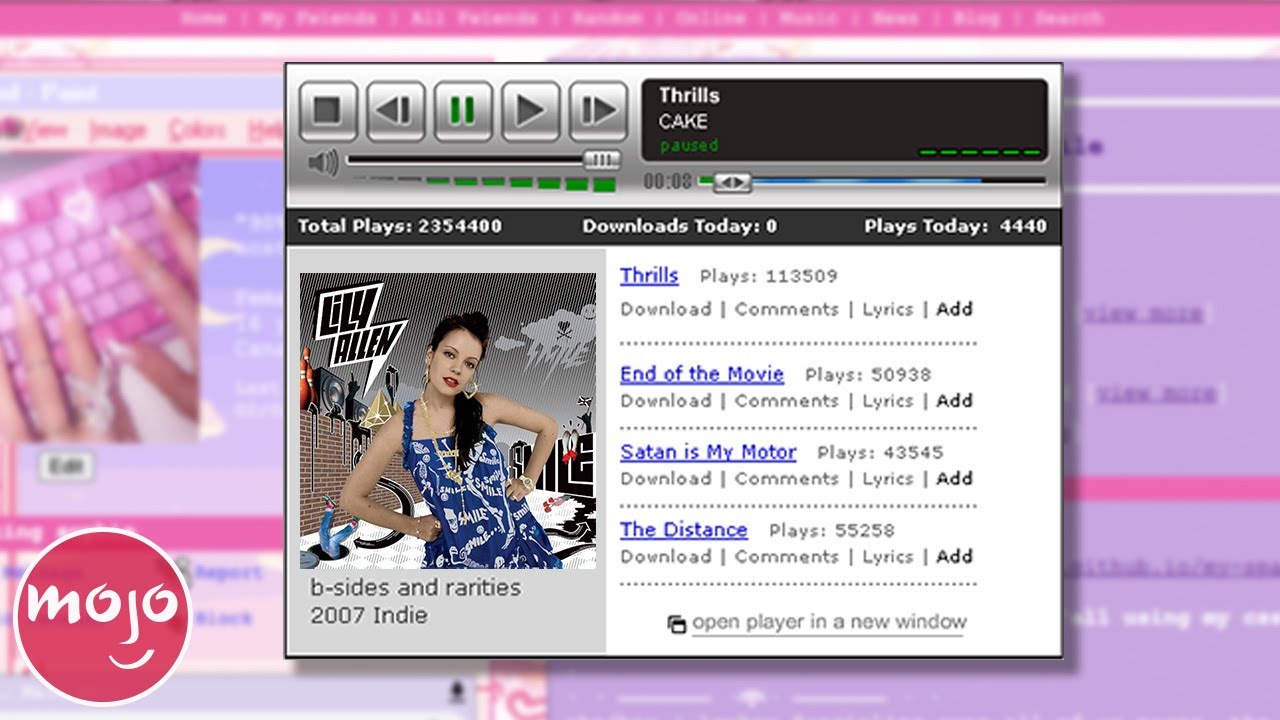Download Satan is My Motor
Screen dimensions: 1280x720
pyautogui.click(x=666, y=479)
